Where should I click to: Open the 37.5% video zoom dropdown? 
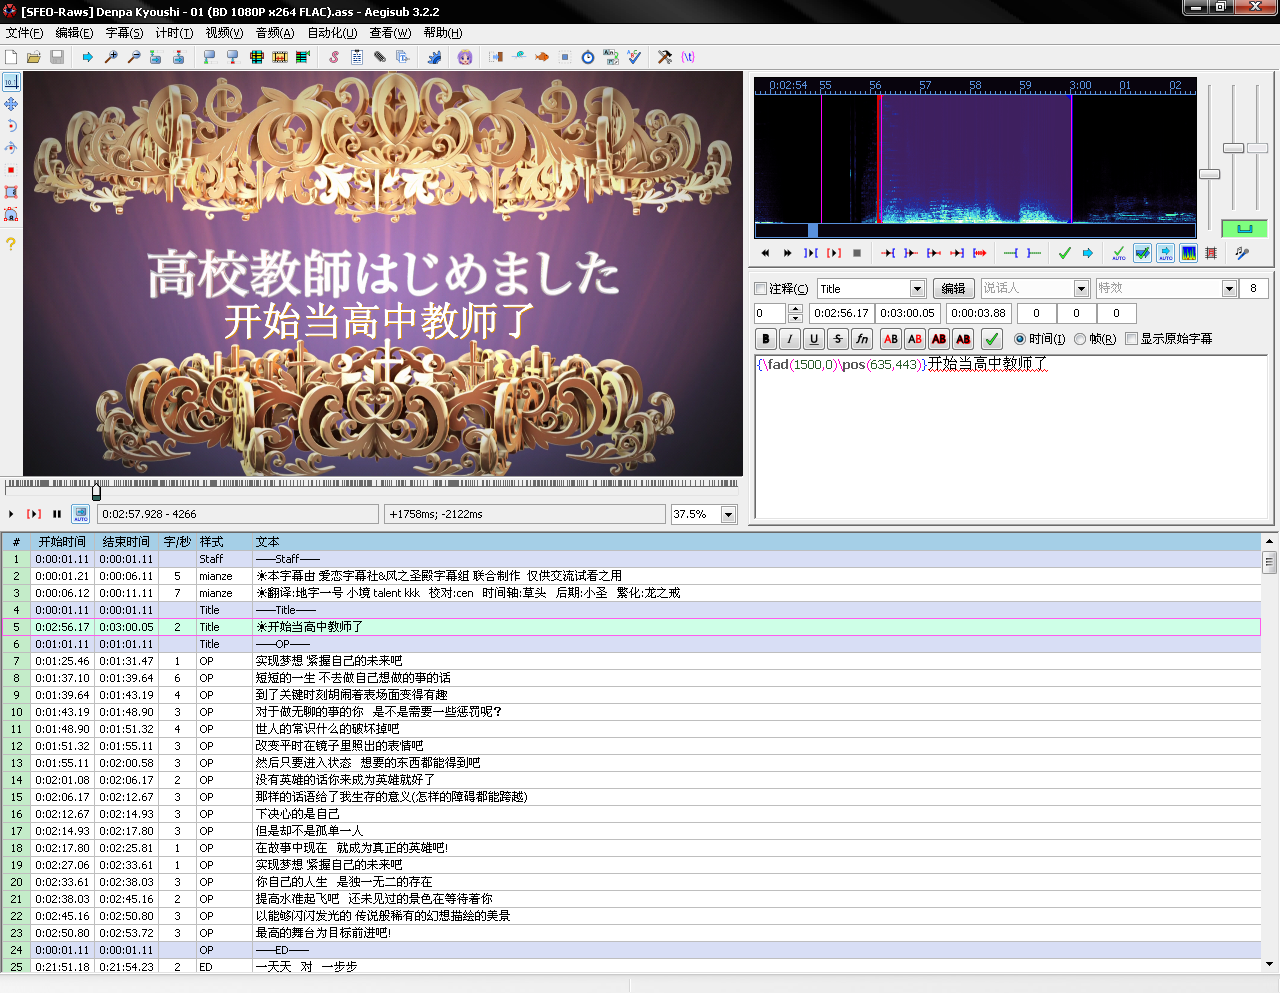tap(728, 514)
